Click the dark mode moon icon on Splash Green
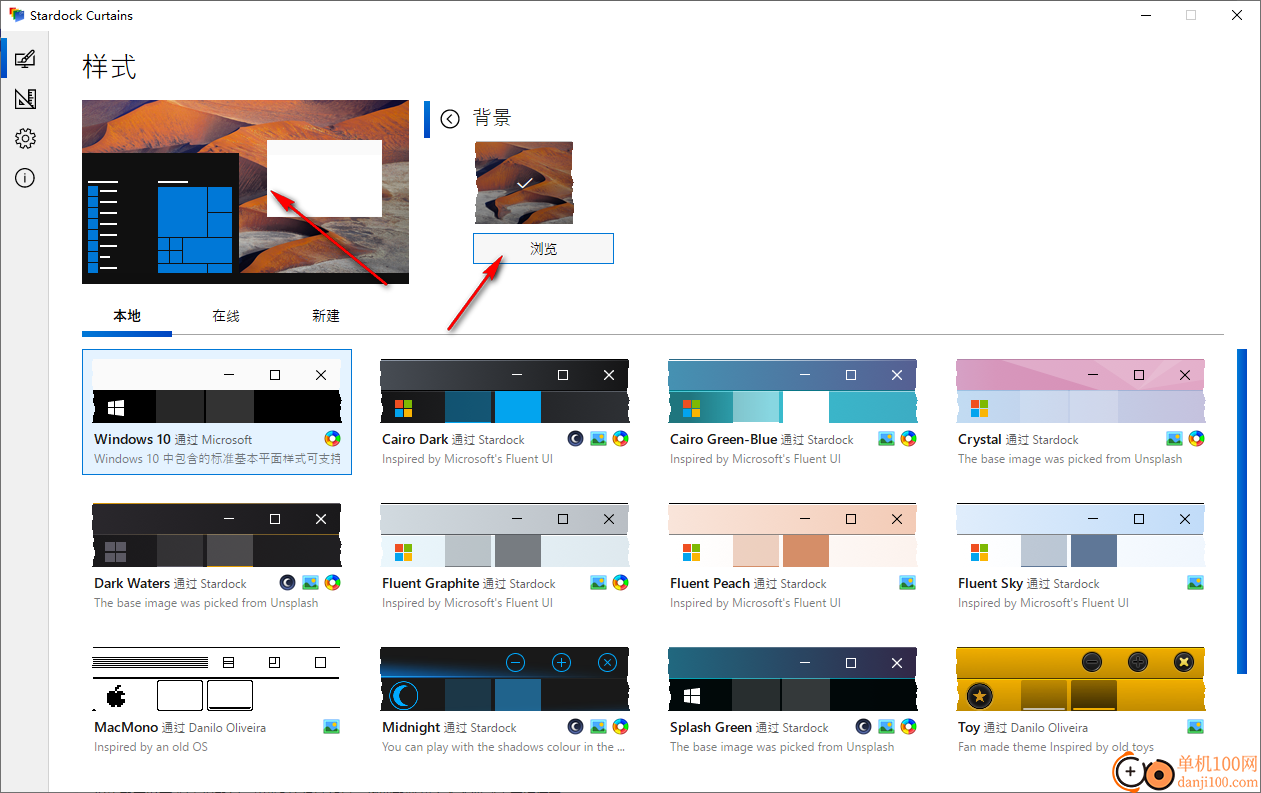1261x793 pixels. 863,726
